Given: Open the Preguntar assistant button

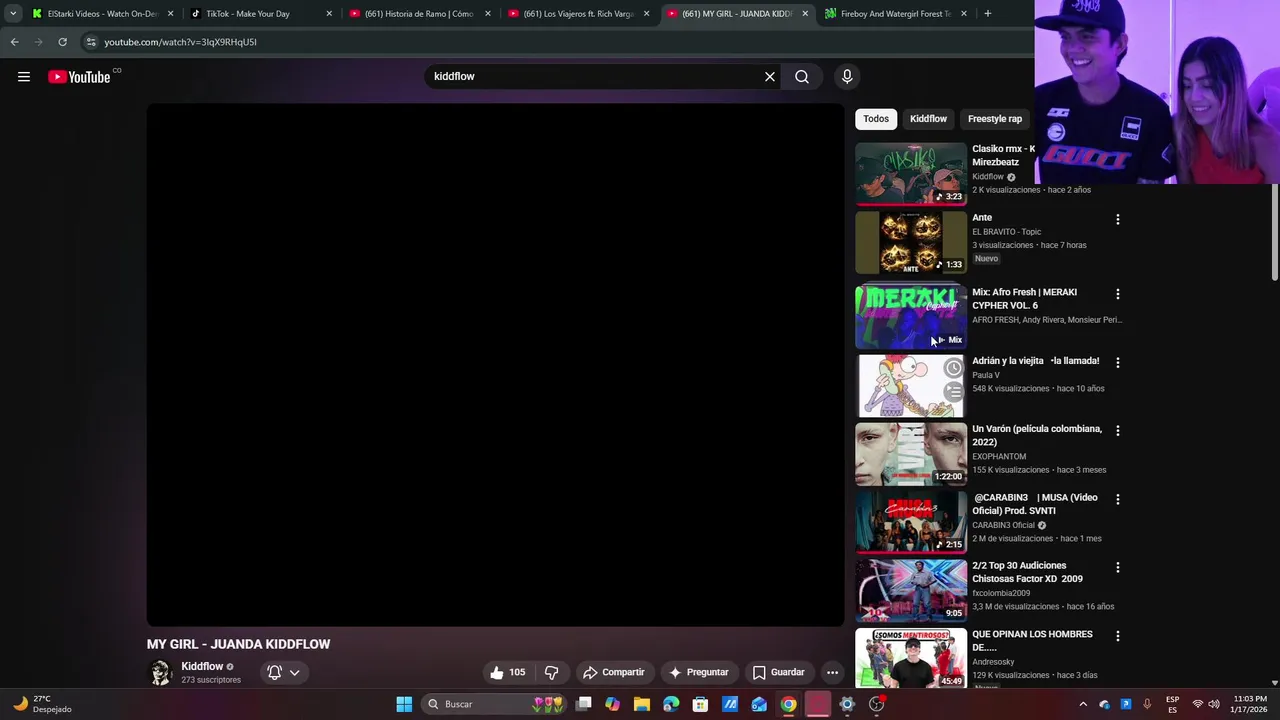Looking at the screenshot, I should [698, 672].
